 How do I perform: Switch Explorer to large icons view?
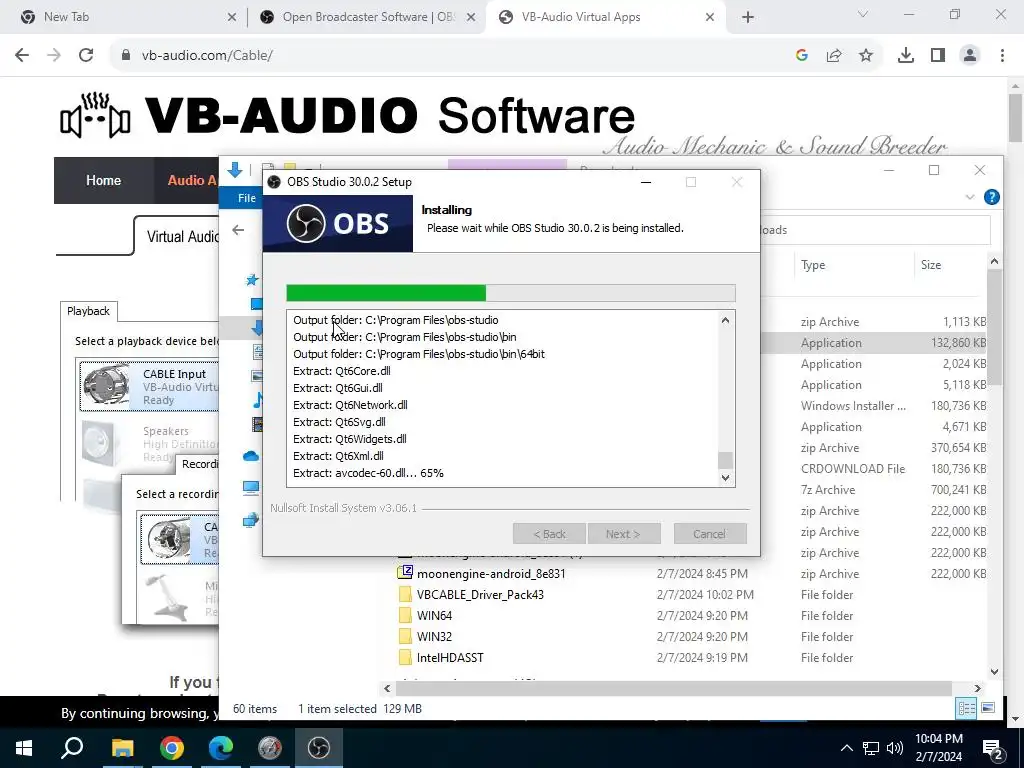click(x=988, y=708)
